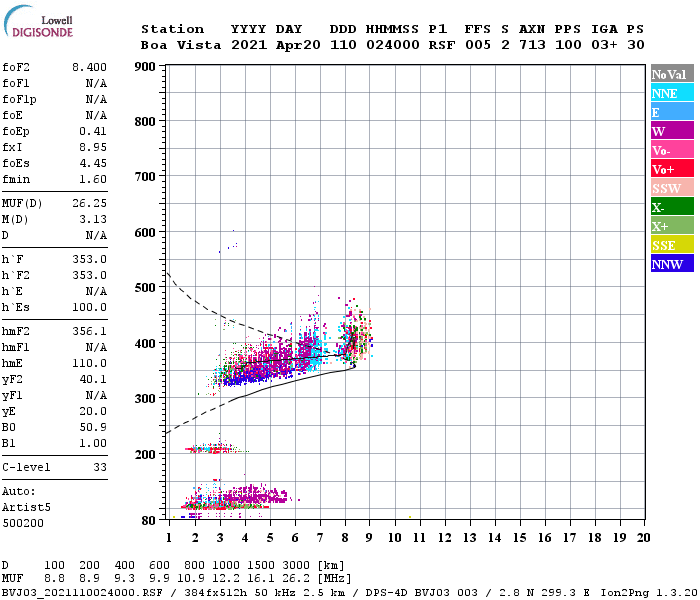Click the 500200 version number

(23, 524)
